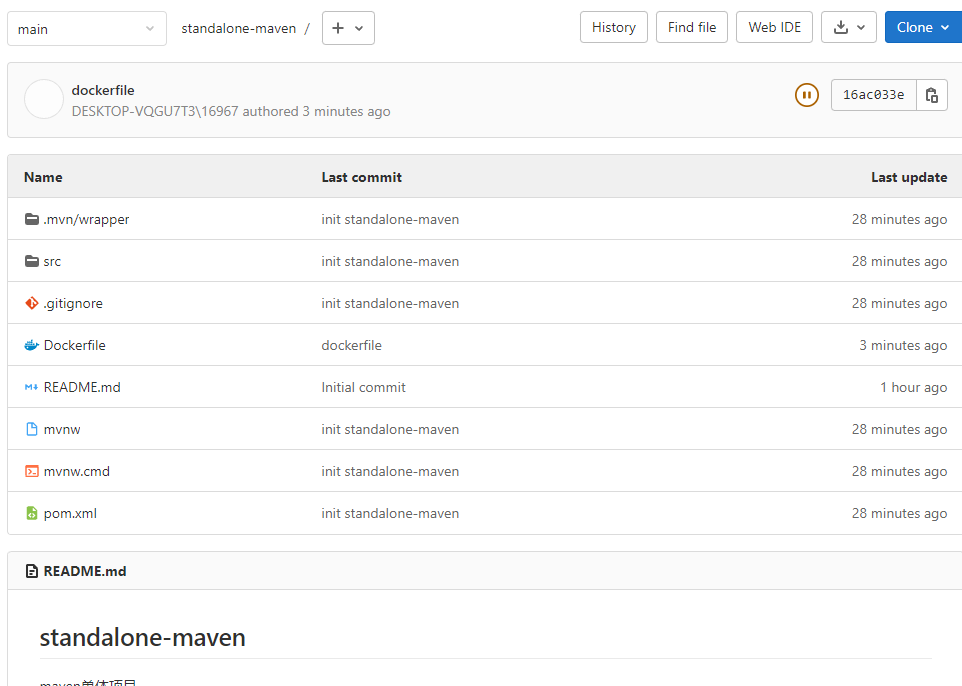Click the '1 hour ago' update time
Image resolution: width=962 pixels, height=686 pixels.
coord(914,387)
